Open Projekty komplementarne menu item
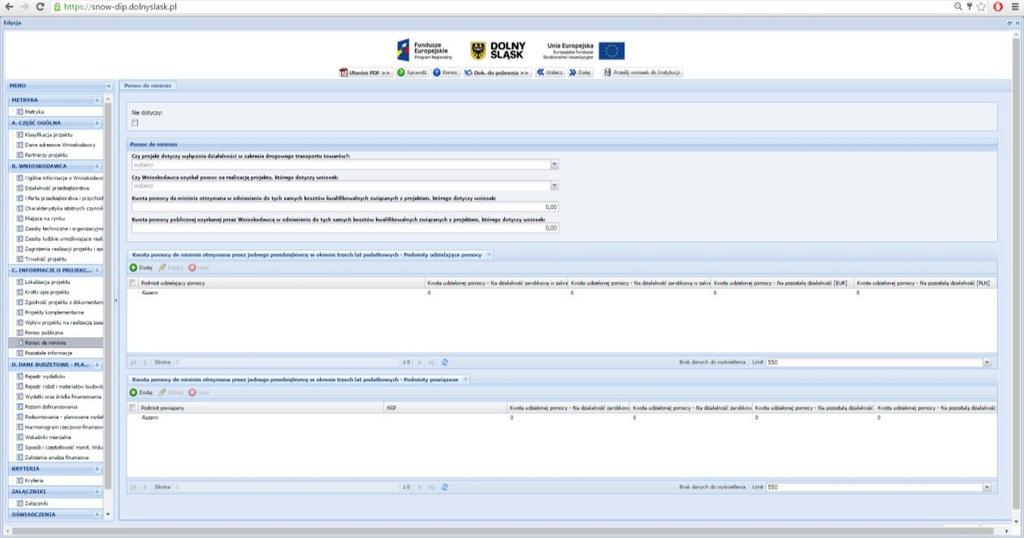This screenshot has width=1024, height=538. [54, 313]
